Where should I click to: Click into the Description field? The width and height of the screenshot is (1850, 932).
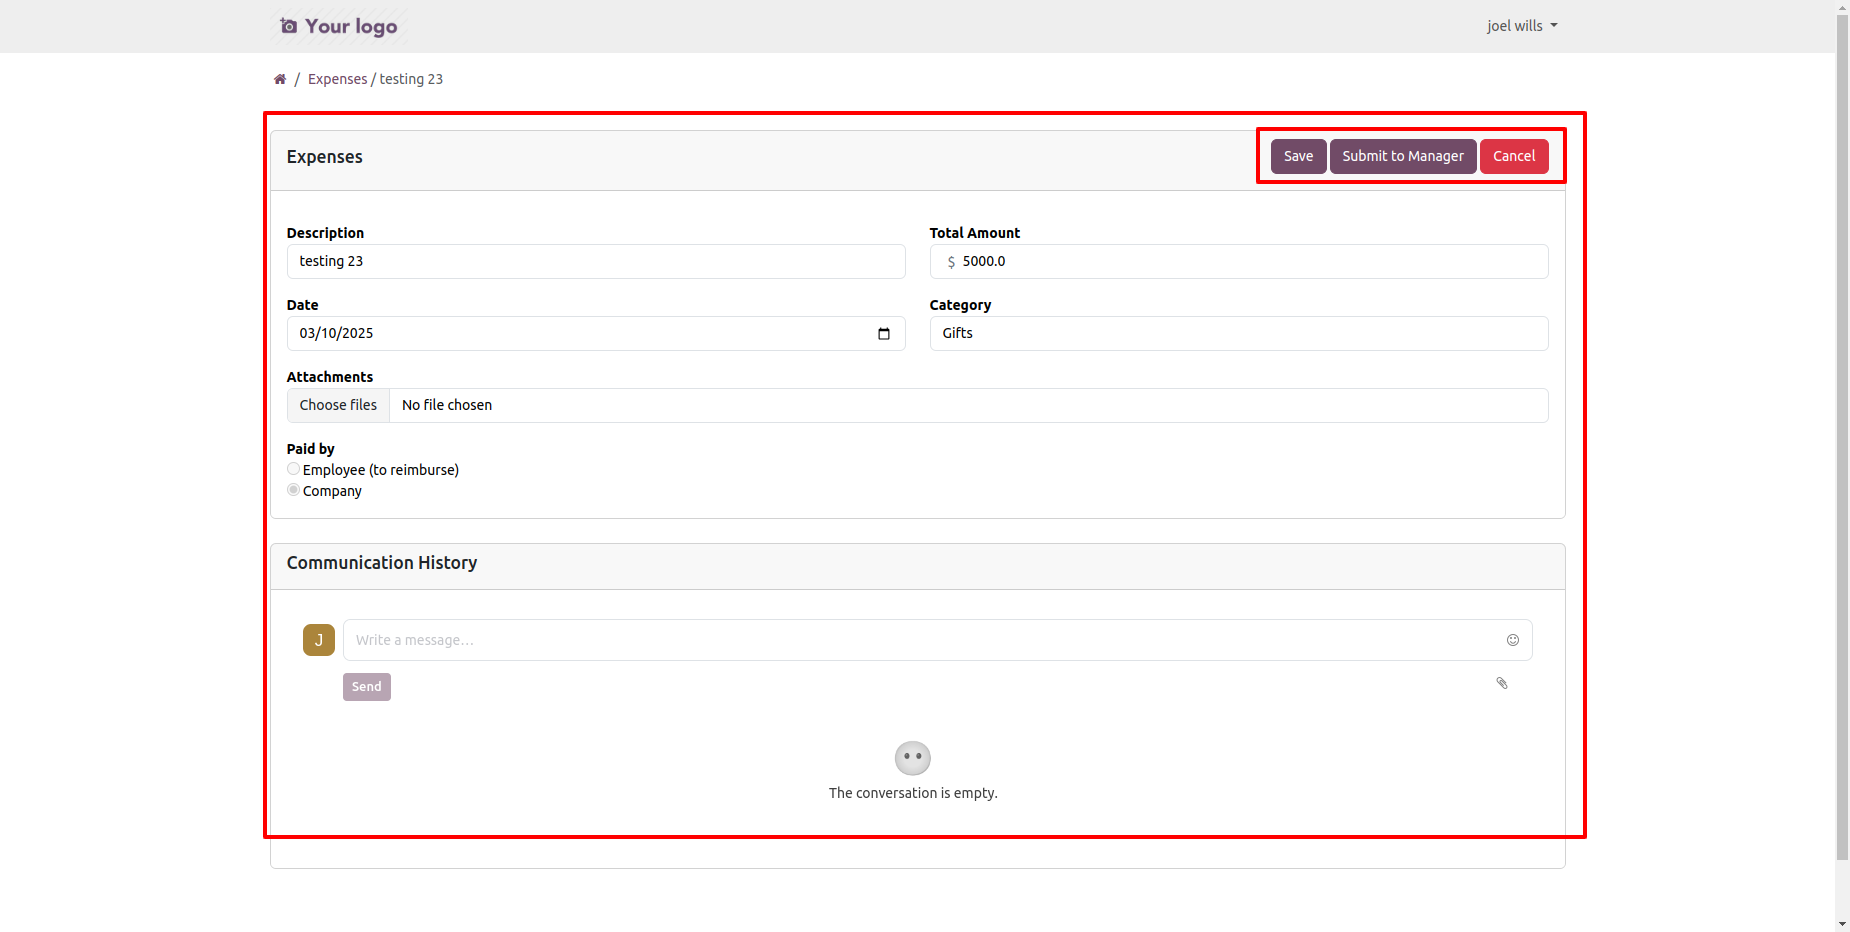pos(595,262)
